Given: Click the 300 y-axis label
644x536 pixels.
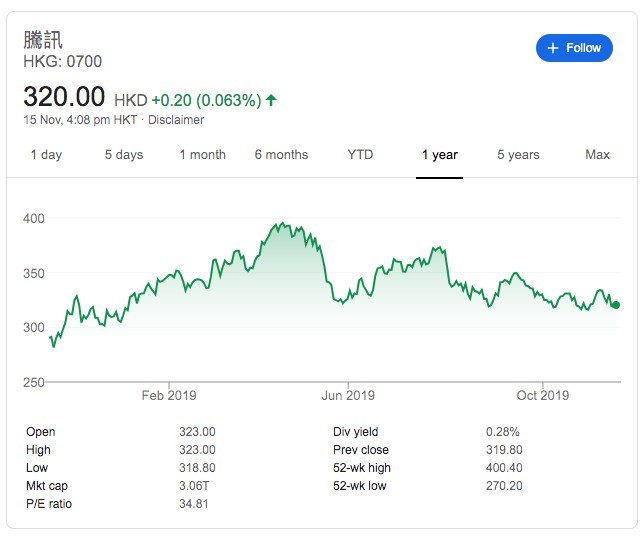Looking at the screenshot, I should coord(34,328).
